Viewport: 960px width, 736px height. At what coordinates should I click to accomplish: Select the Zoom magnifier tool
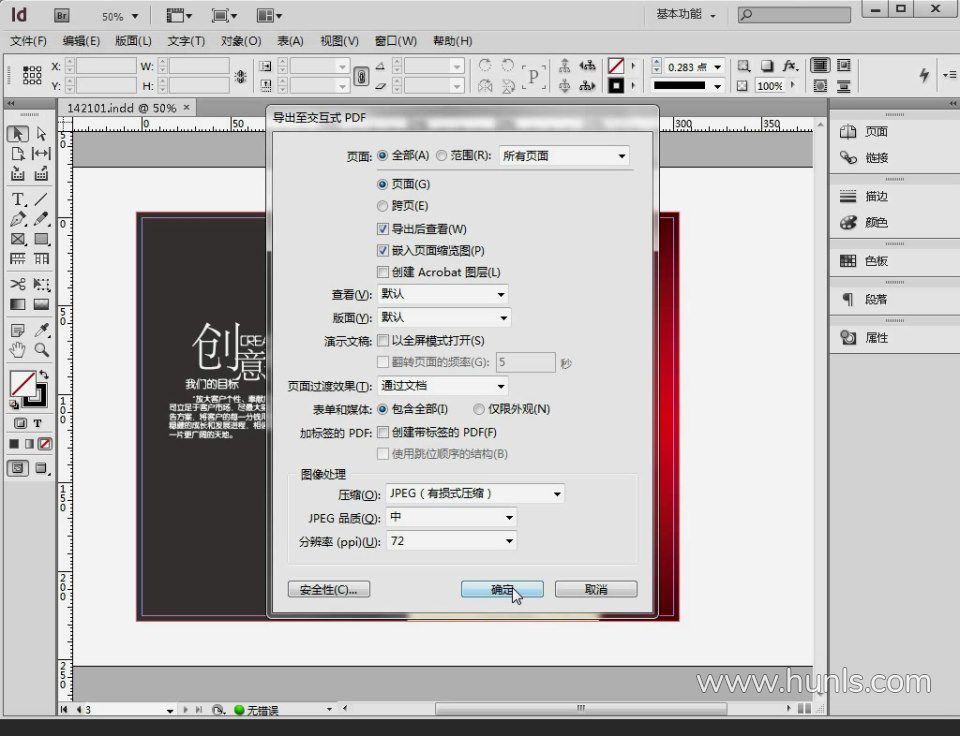[x=42, y=350]
